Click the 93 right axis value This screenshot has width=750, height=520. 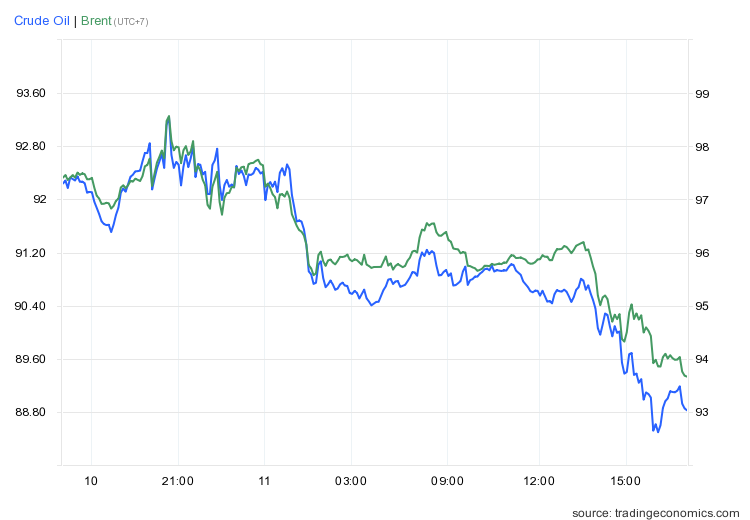coord(702,412)
